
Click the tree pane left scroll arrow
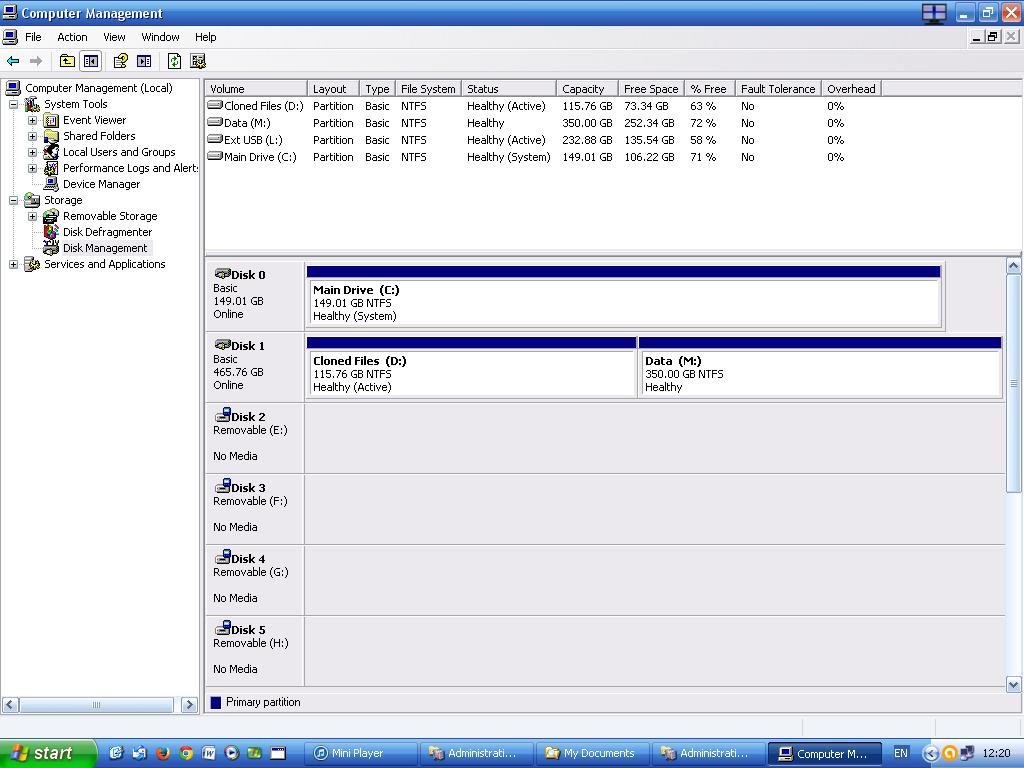point(10,705)
